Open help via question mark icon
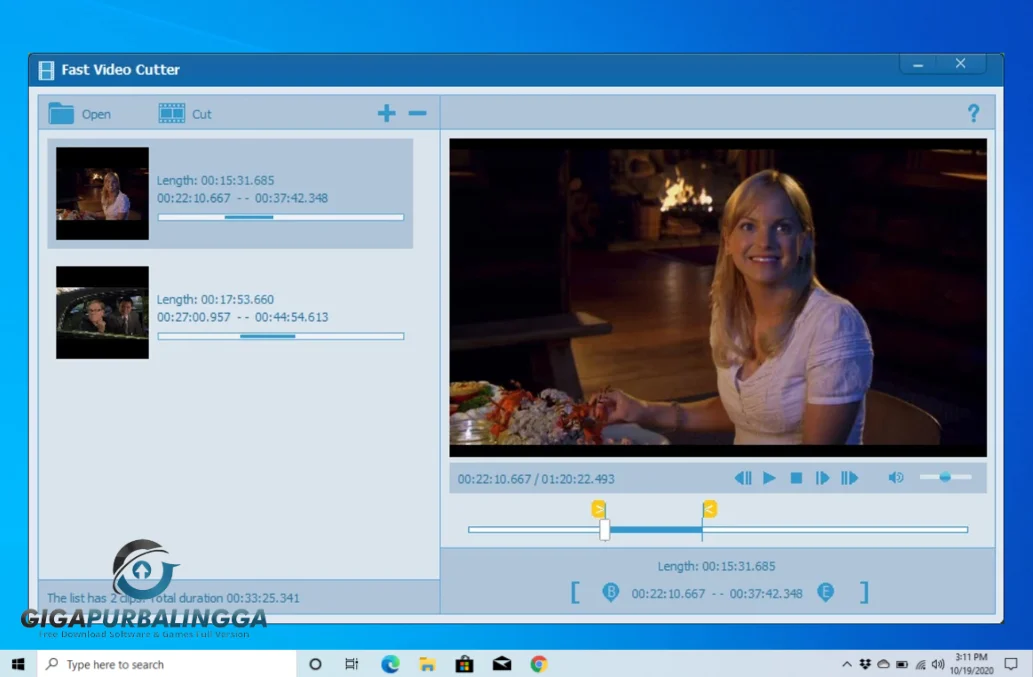Image resolution: width=1033 pixels, height=677 pixels. coord(973,114)
